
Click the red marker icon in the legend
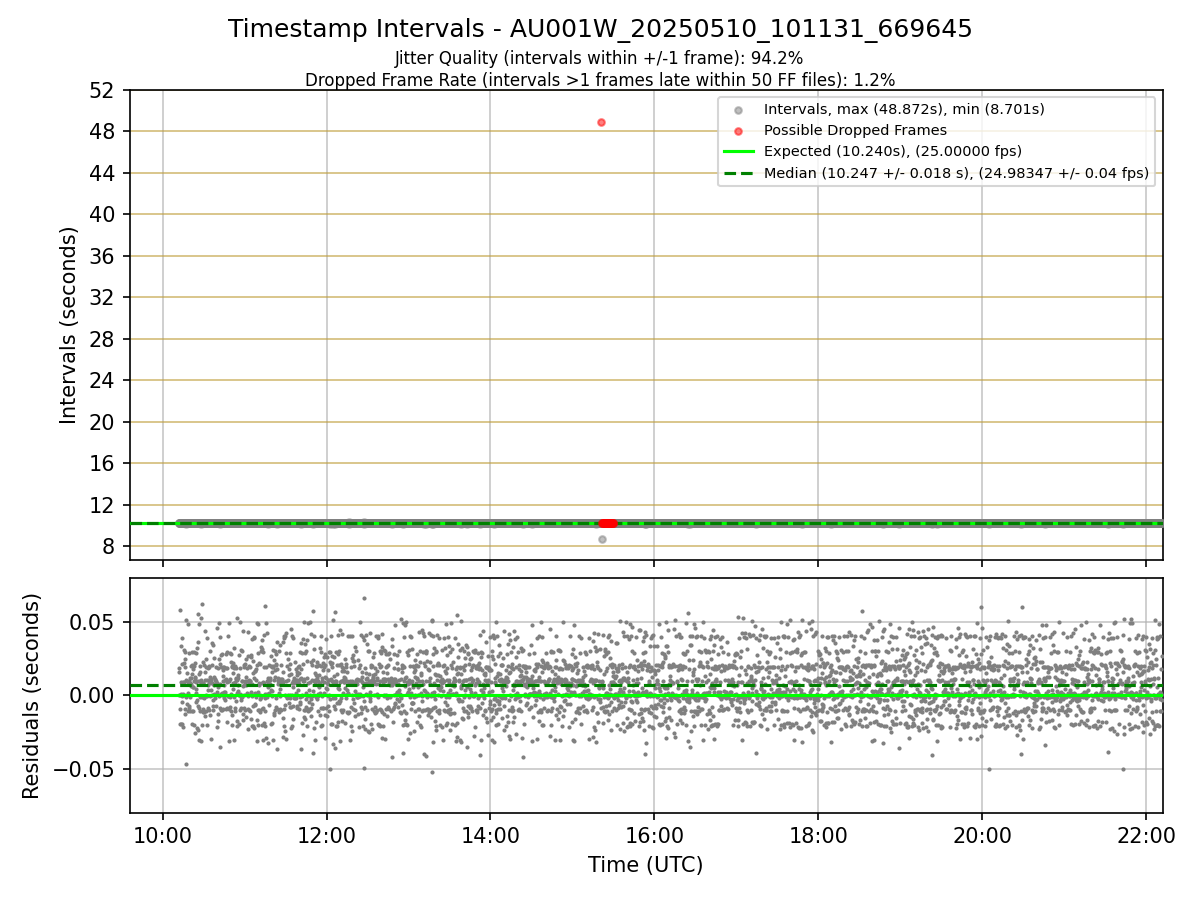tap(738, 131)
